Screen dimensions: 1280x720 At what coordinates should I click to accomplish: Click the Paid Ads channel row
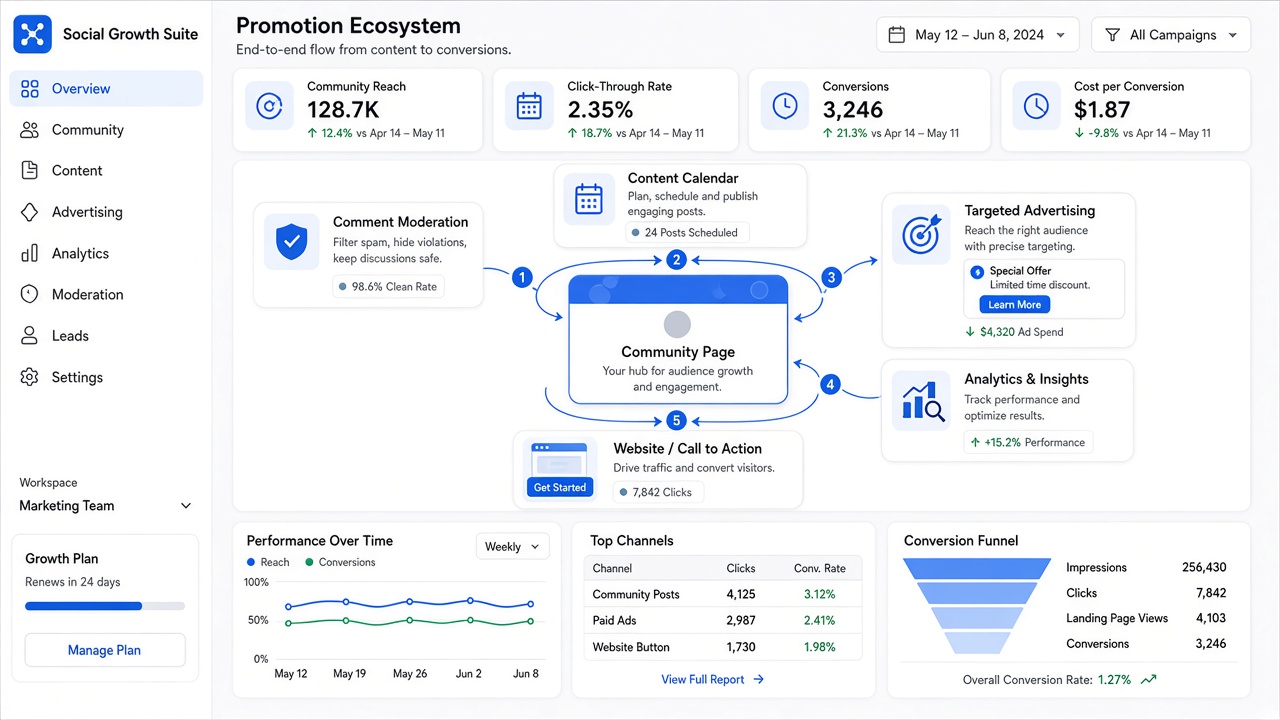(722, 621)
